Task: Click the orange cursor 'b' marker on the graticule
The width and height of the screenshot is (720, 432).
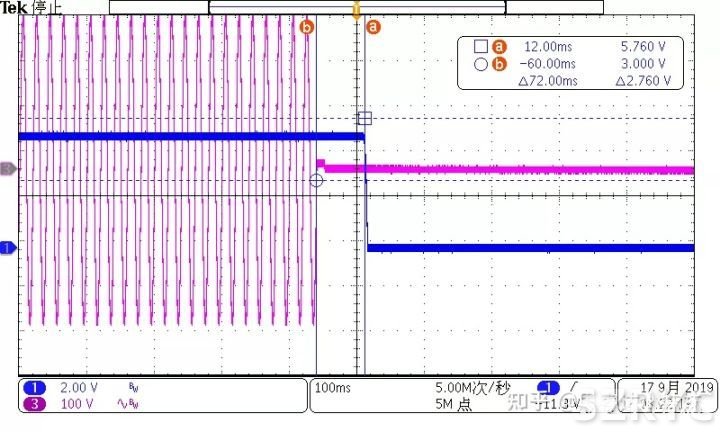Action: [307, 27]
